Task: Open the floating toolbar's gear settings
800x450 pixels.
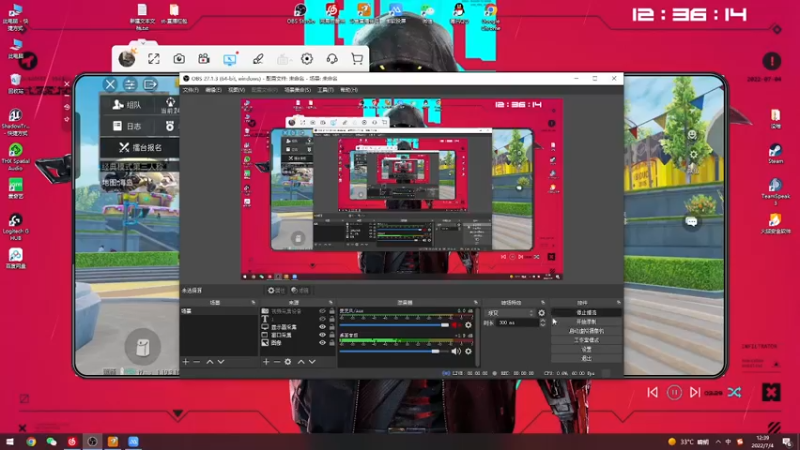Action: (307, 59)
